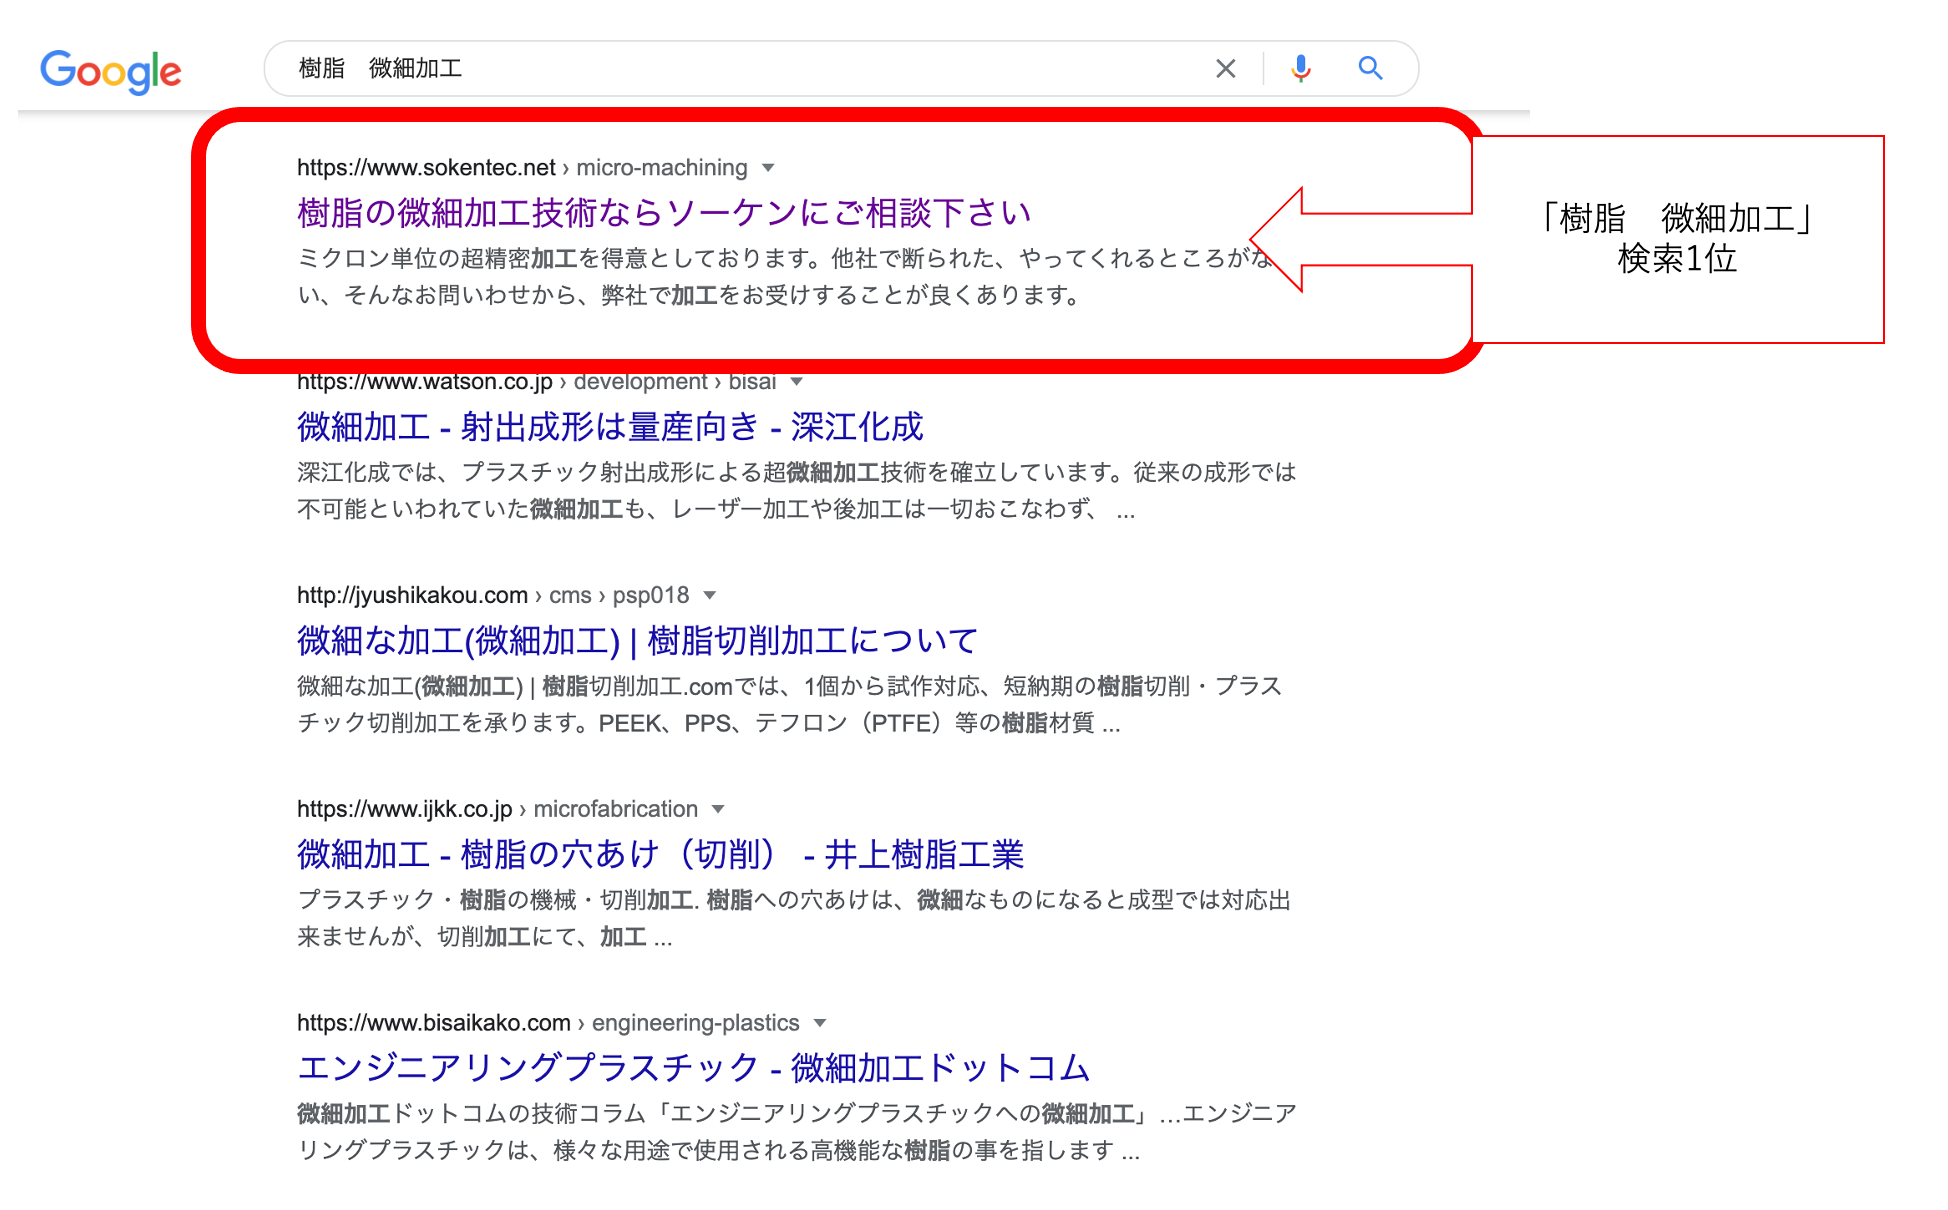Open the 樹脂切削加工について result link

click(x=637, y=641)
